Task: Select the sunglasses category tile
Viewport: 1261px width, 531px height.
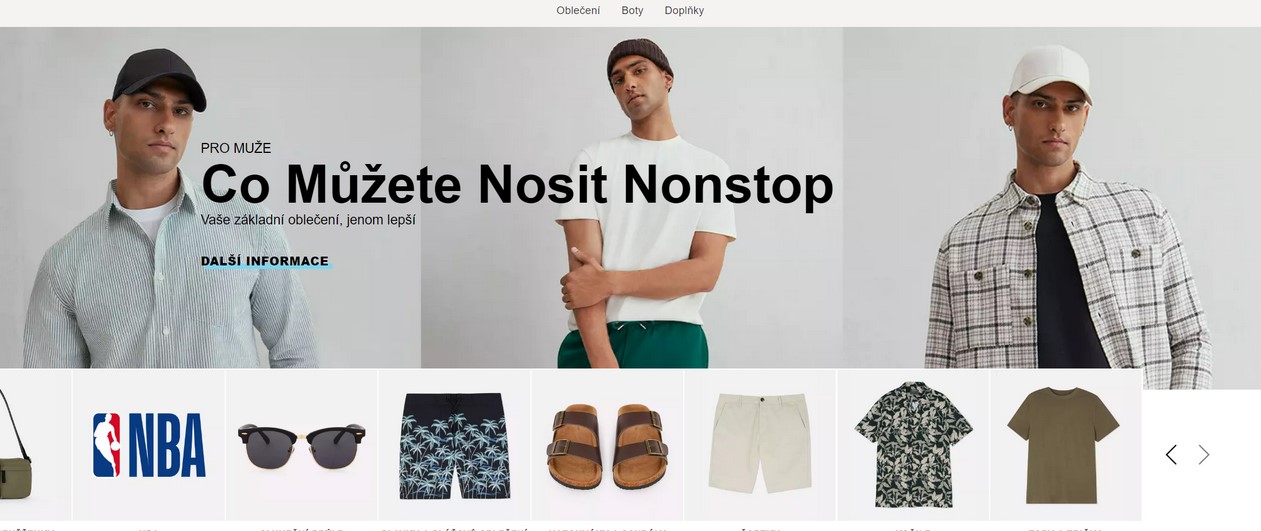Action: pyautogui.click(x=302, y=445)
